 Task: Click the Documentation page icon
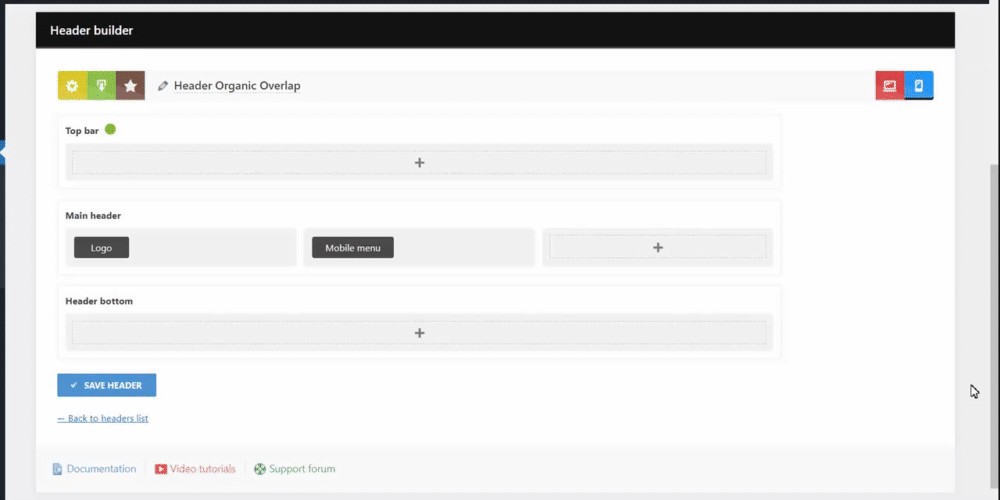coord(57,469)
